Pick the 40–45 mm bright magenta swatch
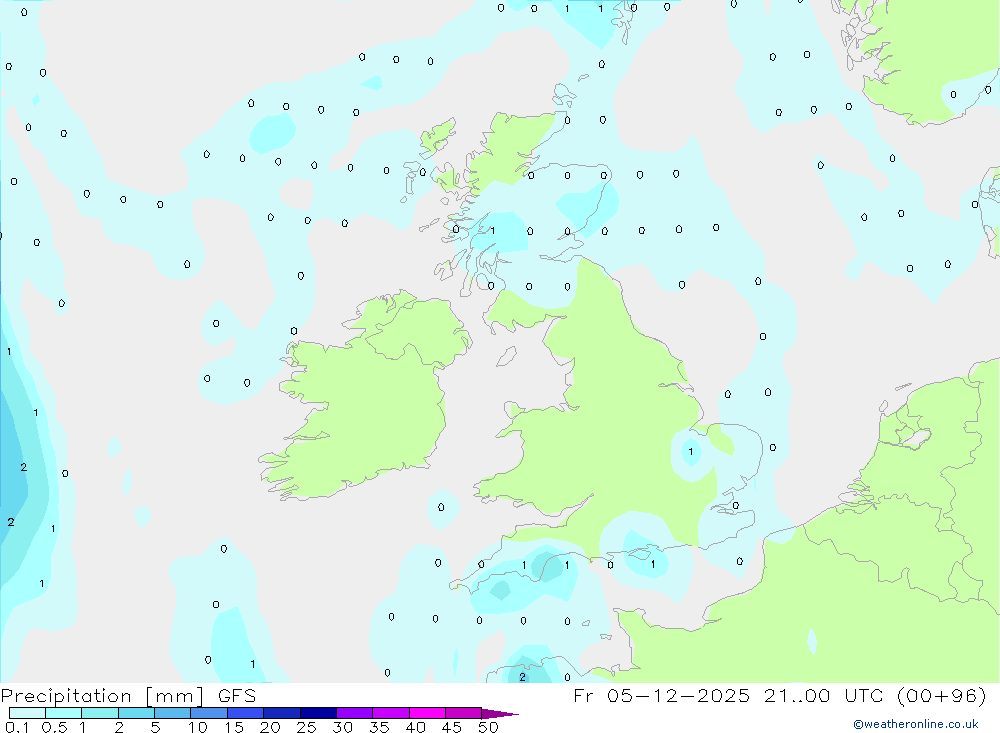The image size is (1000, 733). [x=427, y=713]
